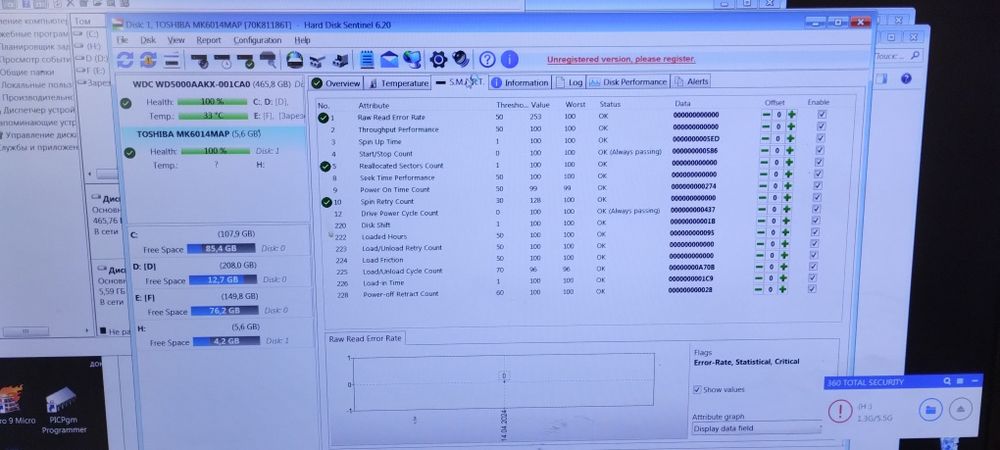Image resolution: width=1000 pixels, height=450 pixels.
Task: Open the surface test disc icon
Action: tap(294, 61)
